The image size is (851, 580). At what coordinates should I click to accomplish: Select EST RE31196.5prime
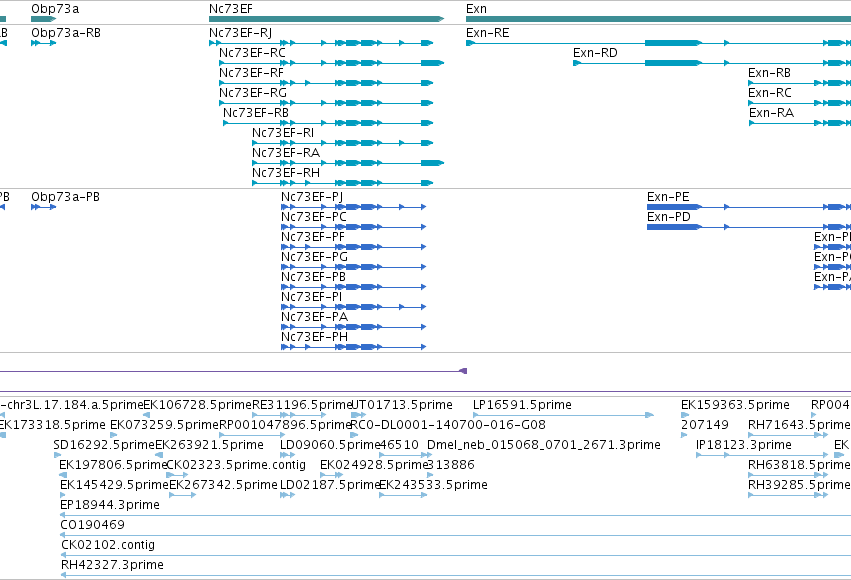tap(303, 405)
